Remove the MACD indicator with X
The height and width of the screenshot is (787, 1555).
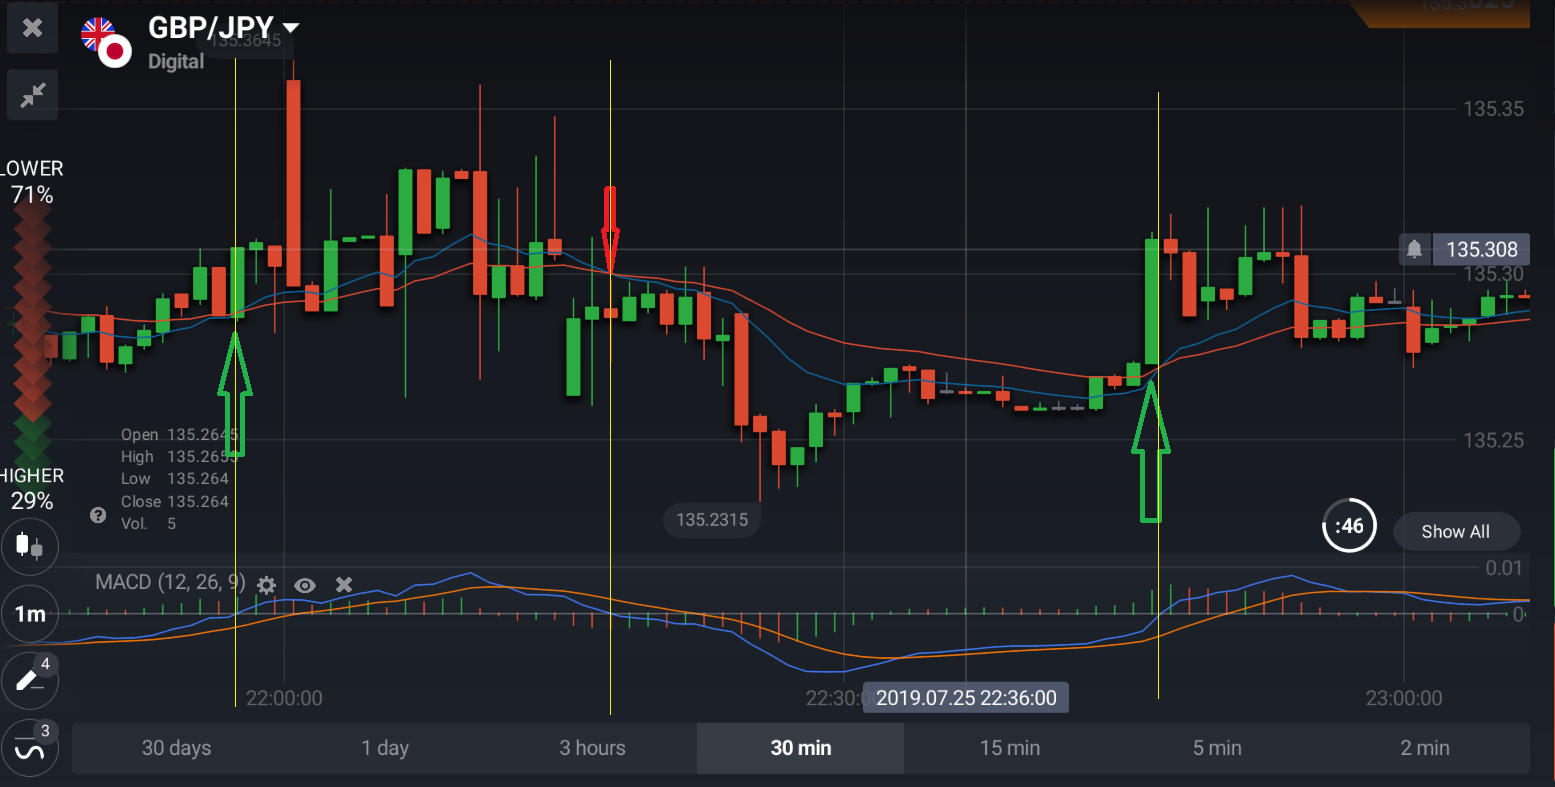(344, 585)
